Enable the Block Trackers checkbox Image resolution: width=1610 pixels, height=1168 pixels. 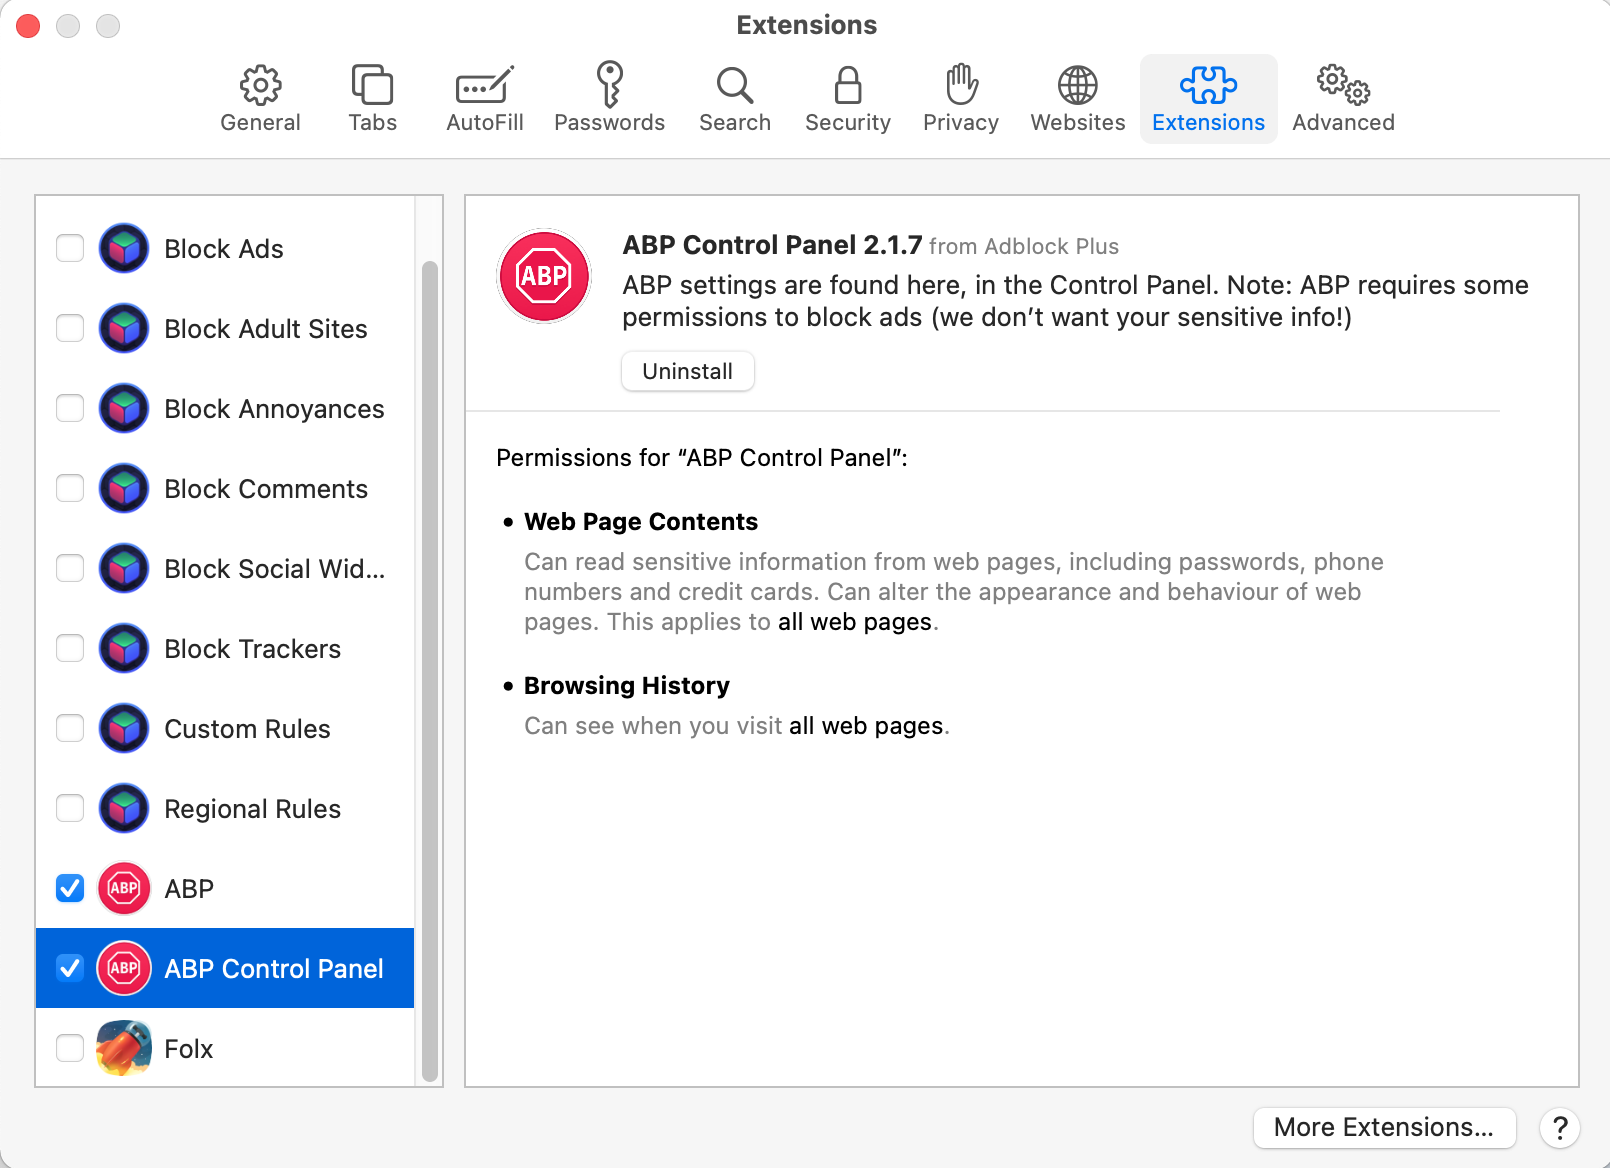pyautogui.click(x=70, y=648)
